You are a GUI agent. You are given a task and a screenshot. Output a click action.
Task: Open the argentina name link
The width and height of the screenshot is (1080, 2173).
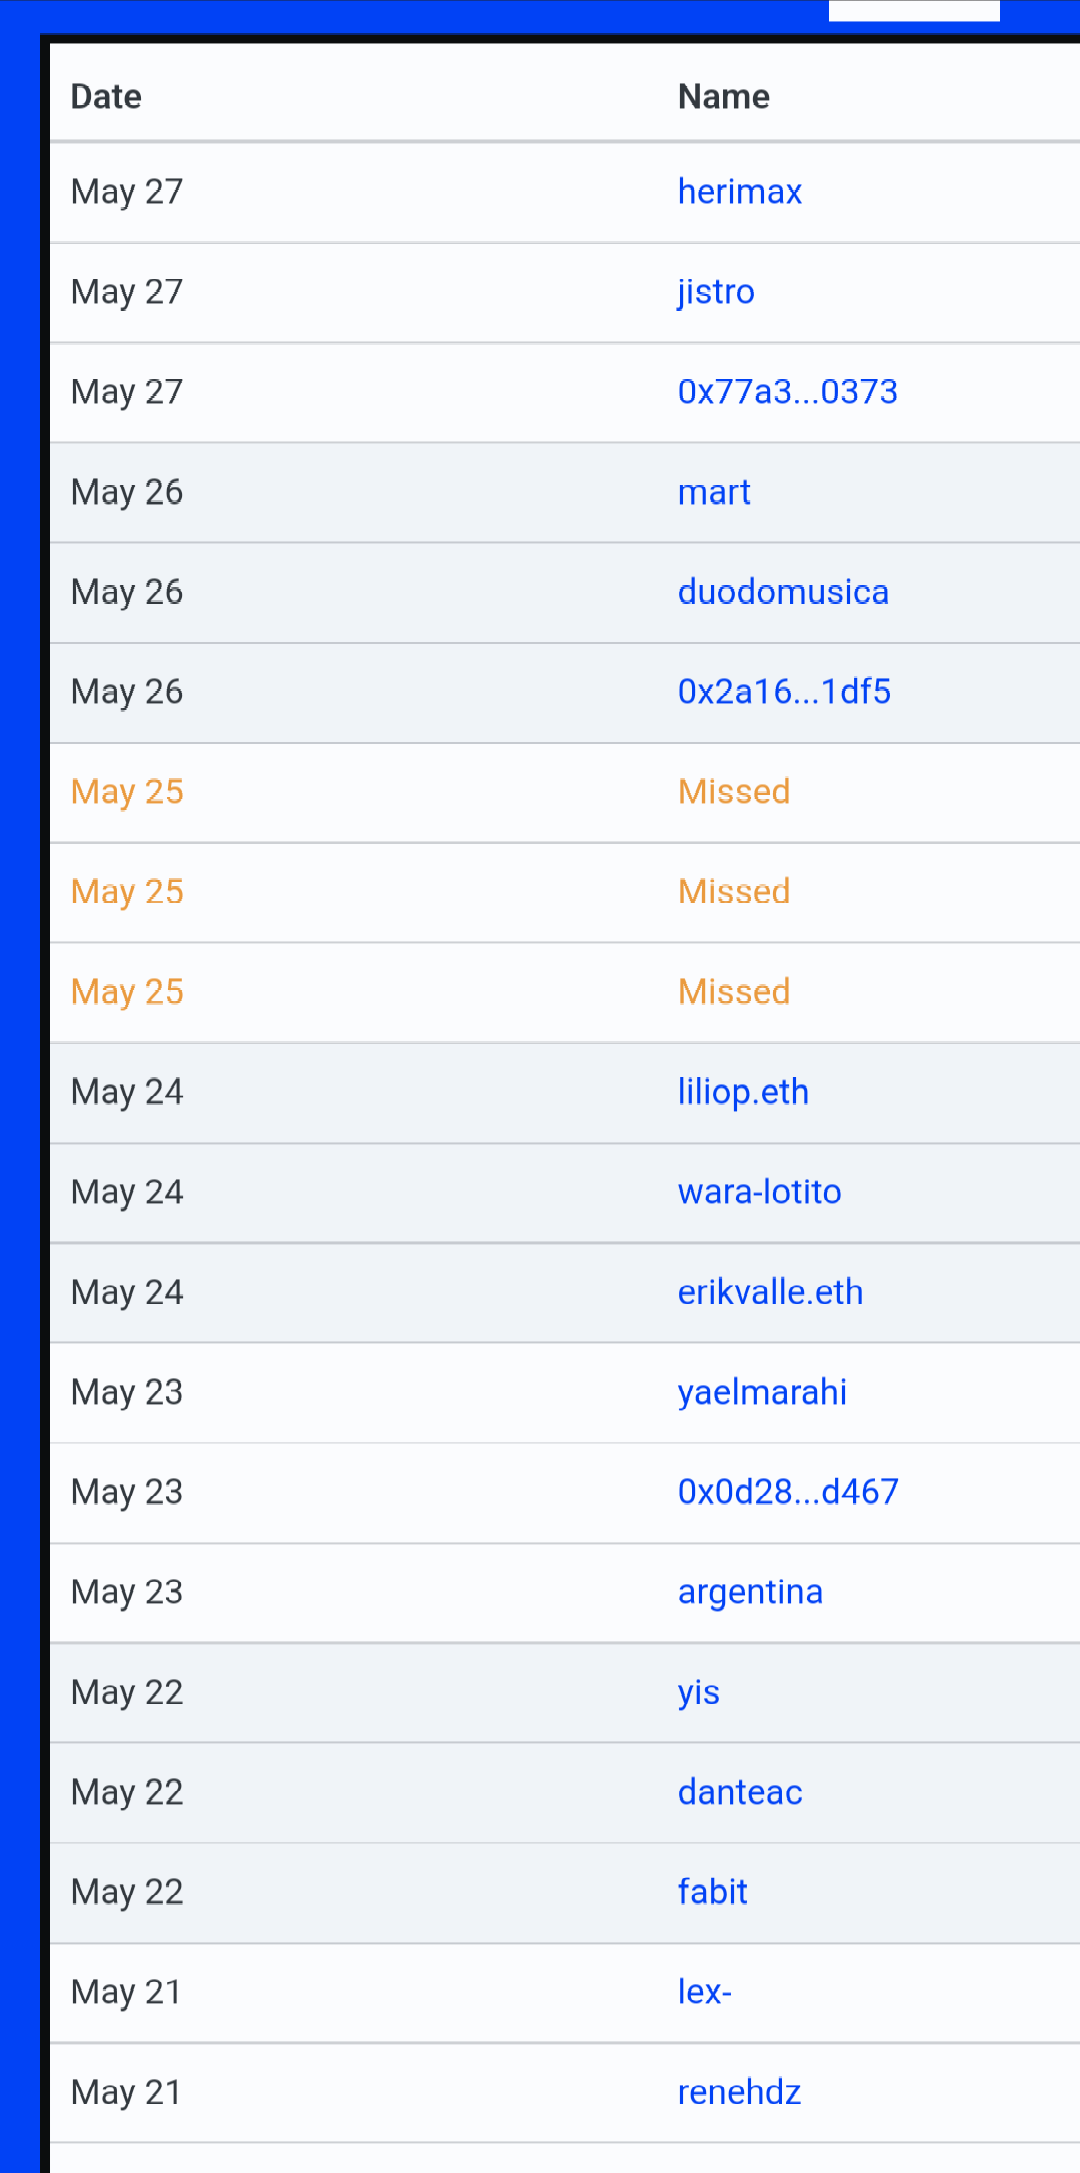pyautogui.click(x=750, y=1592)
